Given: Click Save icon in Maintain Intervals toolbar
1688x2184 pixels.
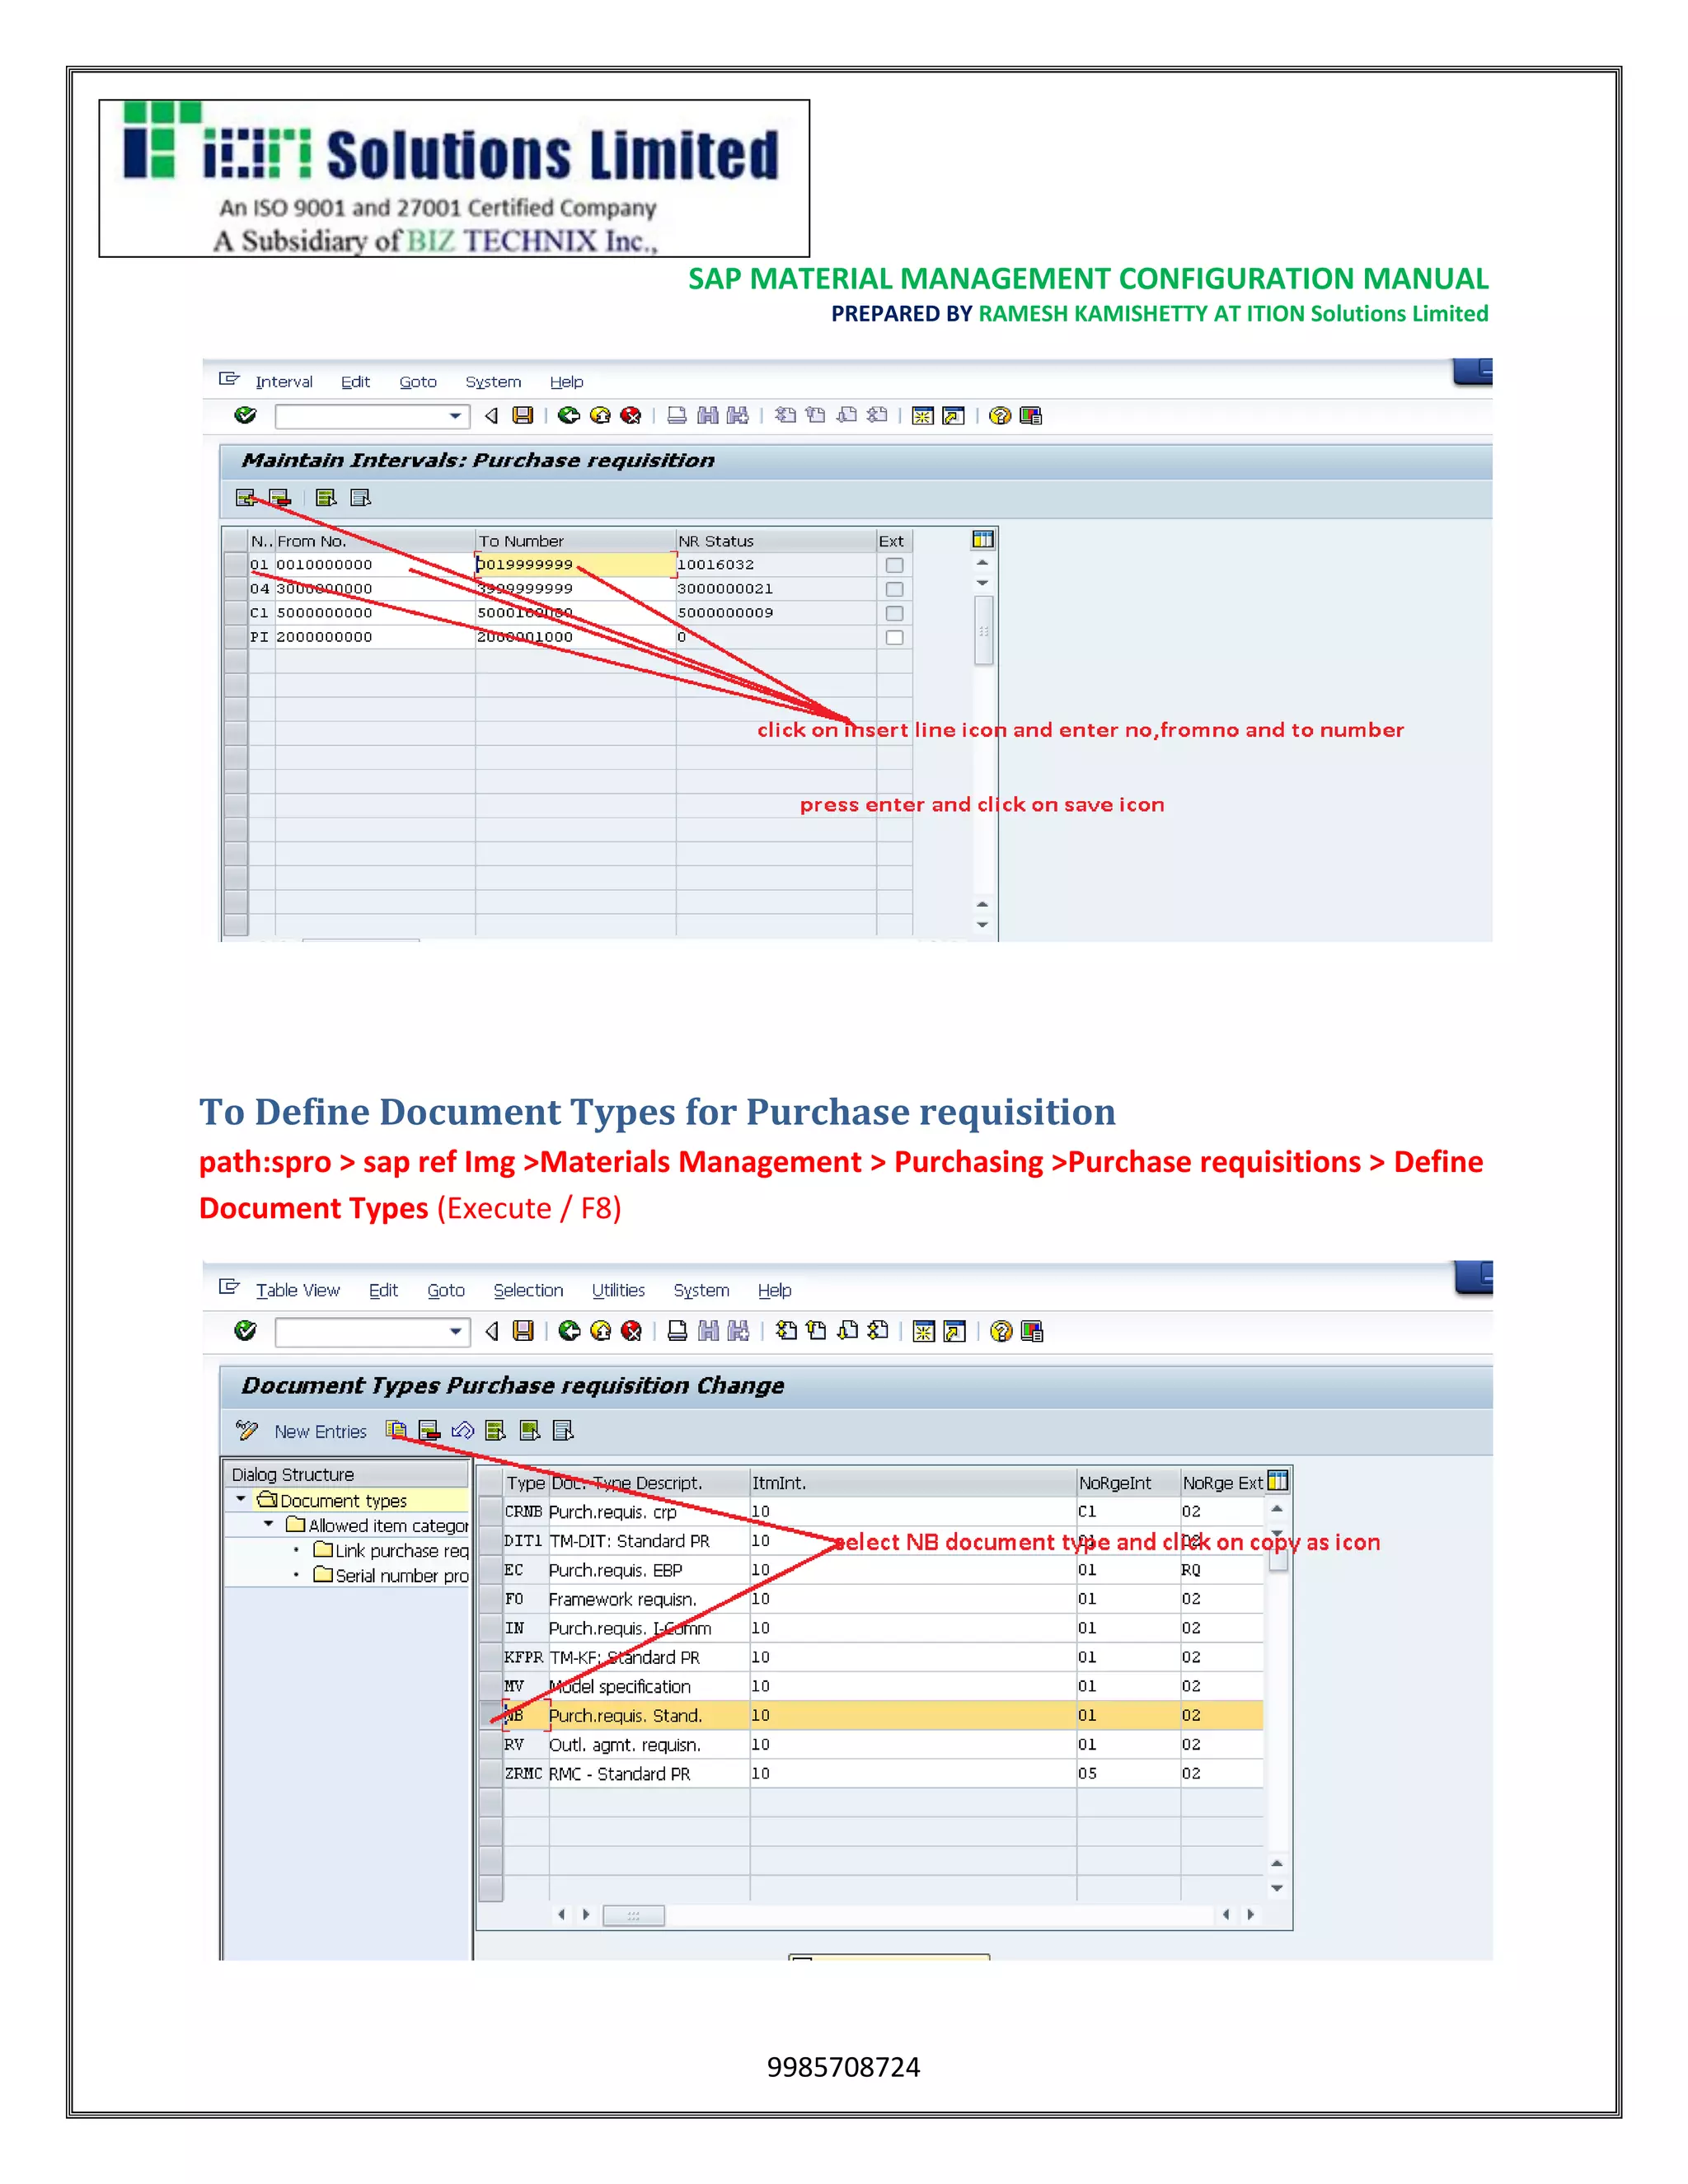Looking at the screenshot, I should [523, 415].
